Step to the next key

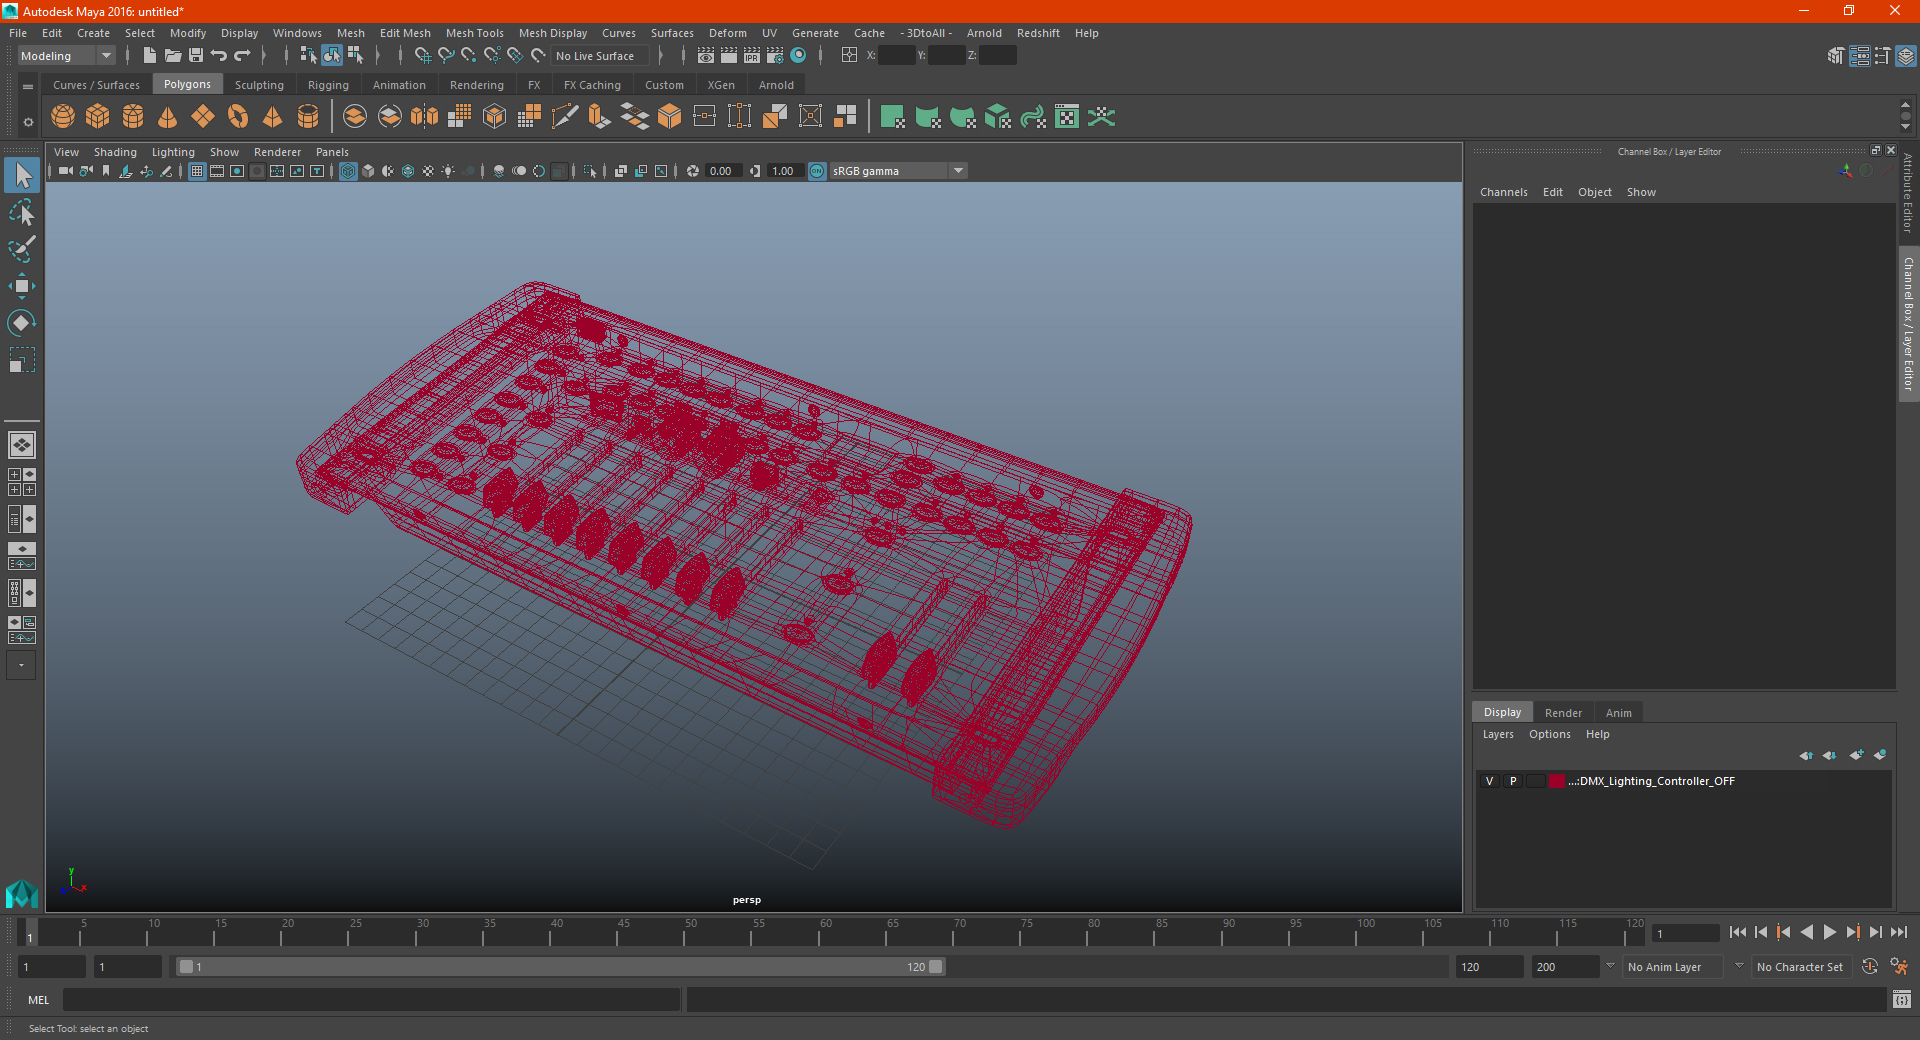1852,932
